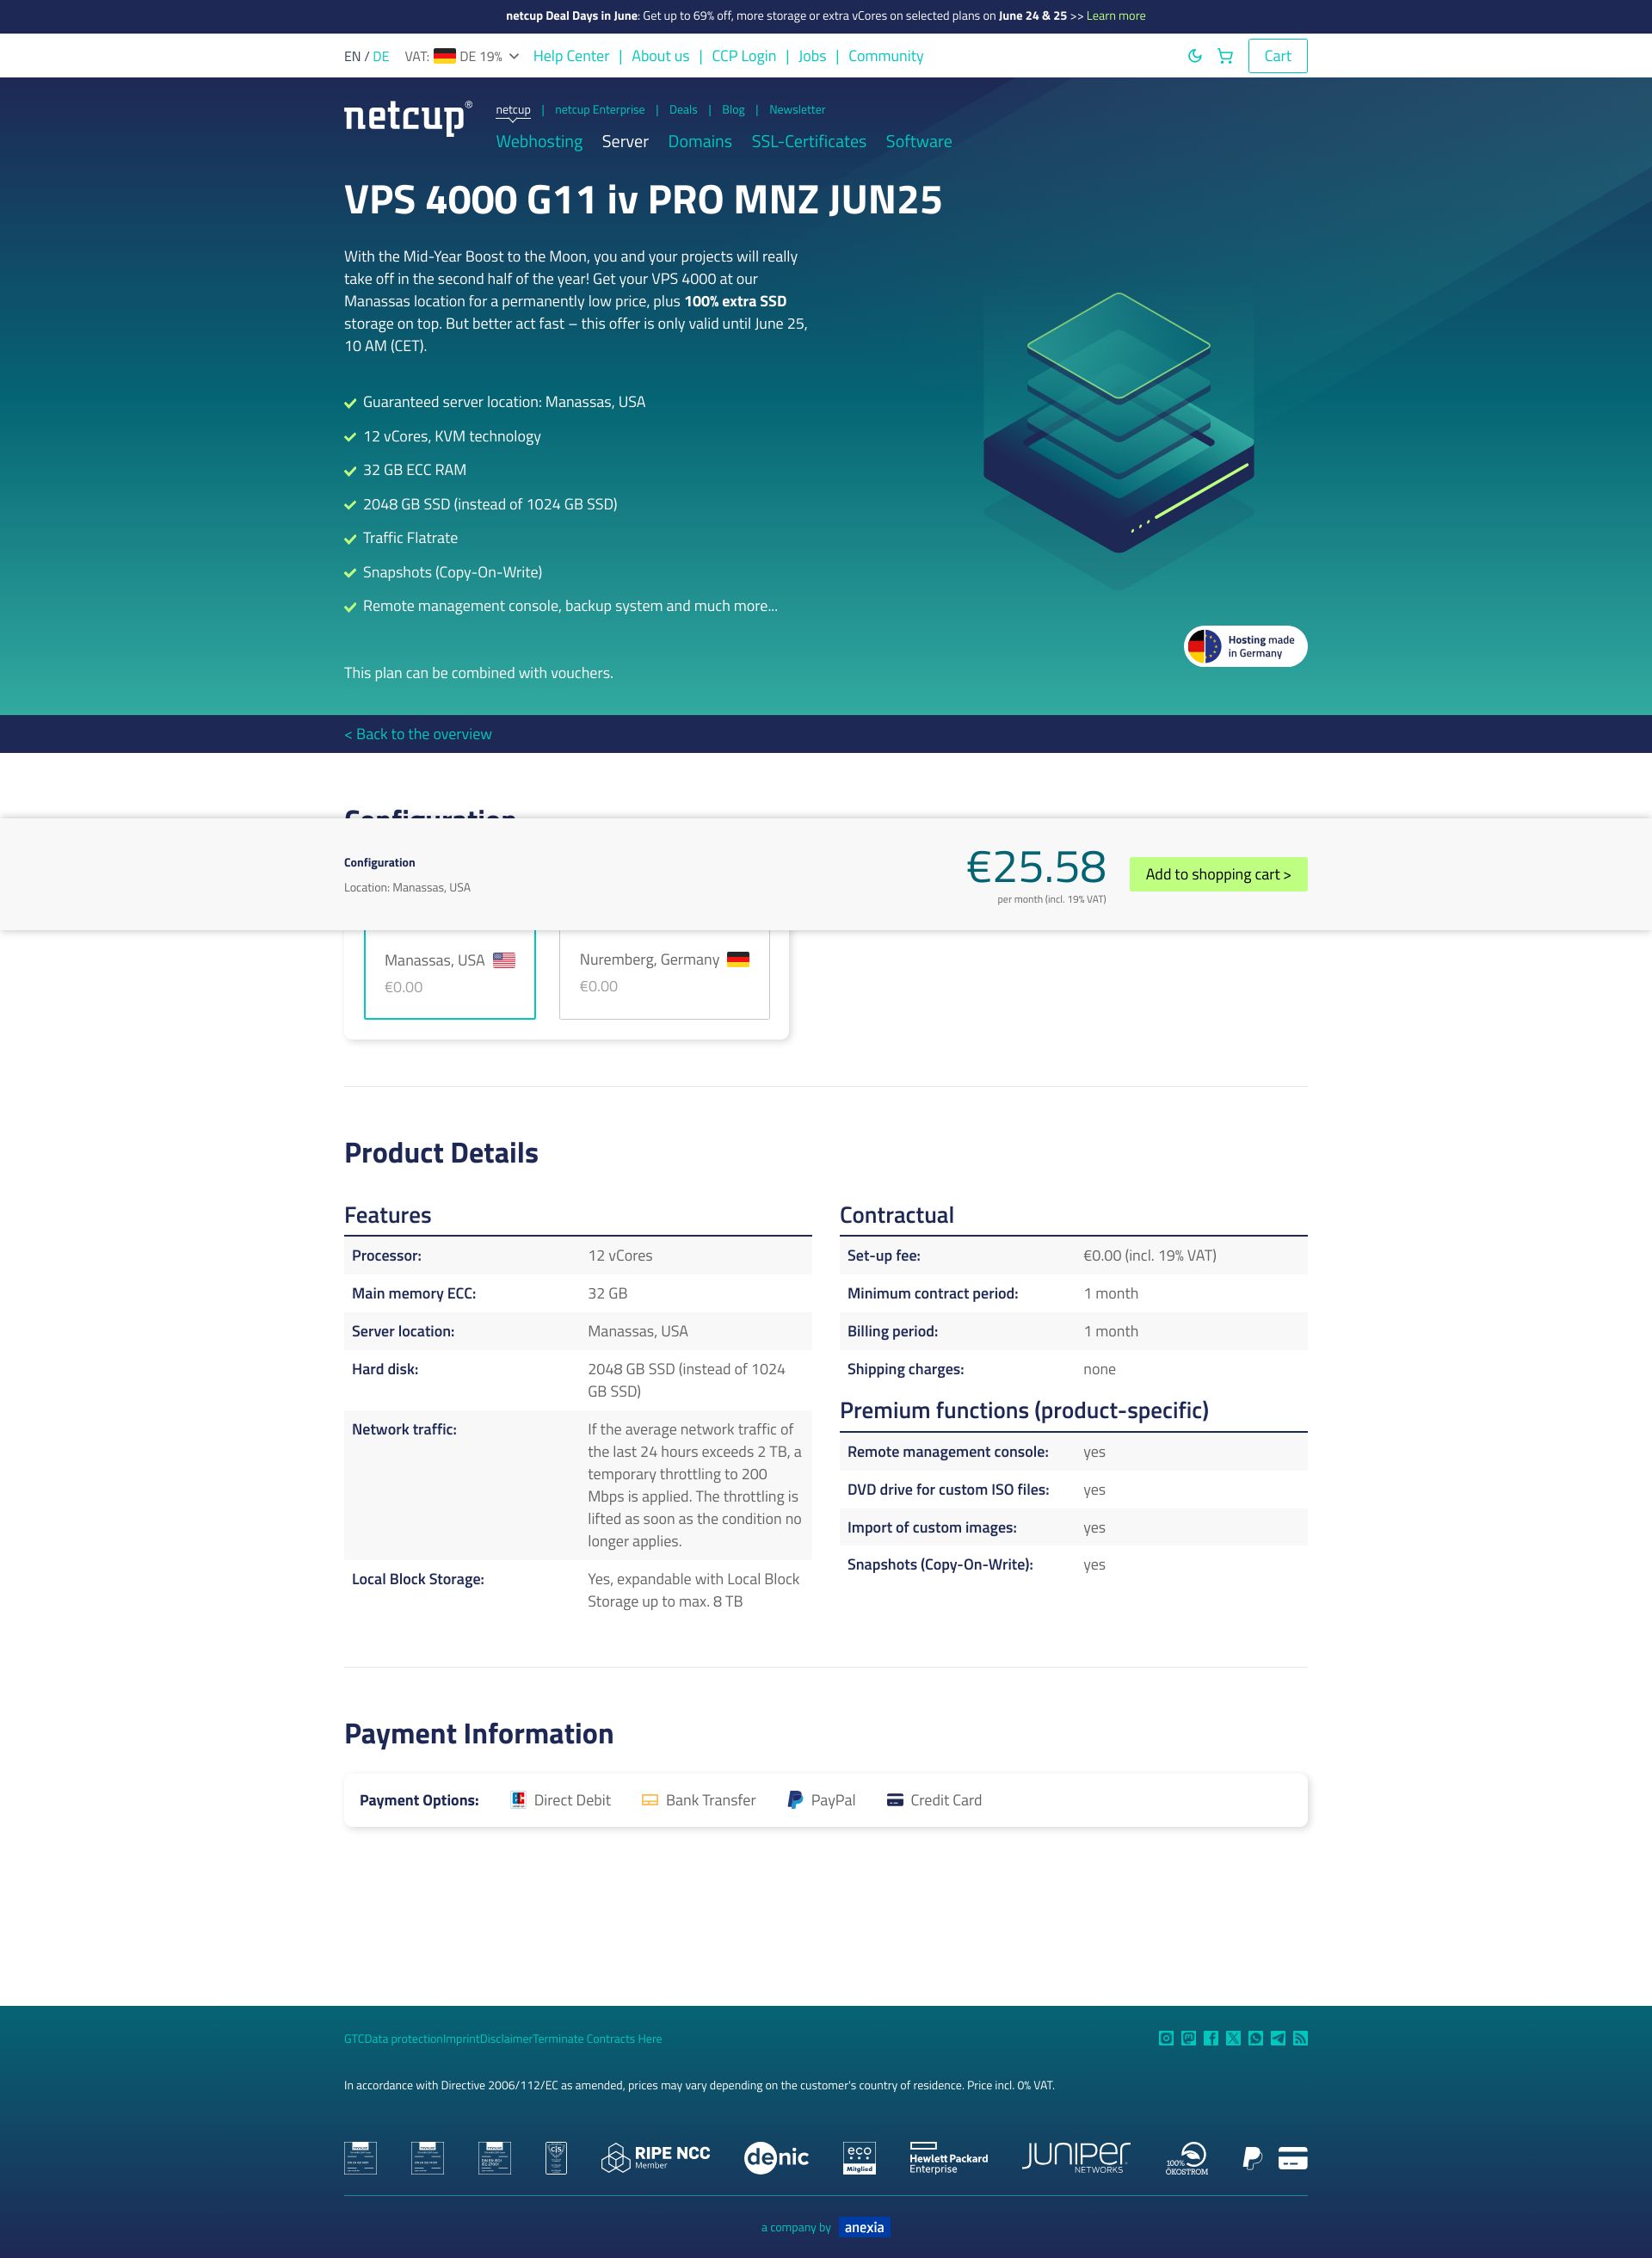
Task: Click the netcup logo
Action: tap(408, 118)
